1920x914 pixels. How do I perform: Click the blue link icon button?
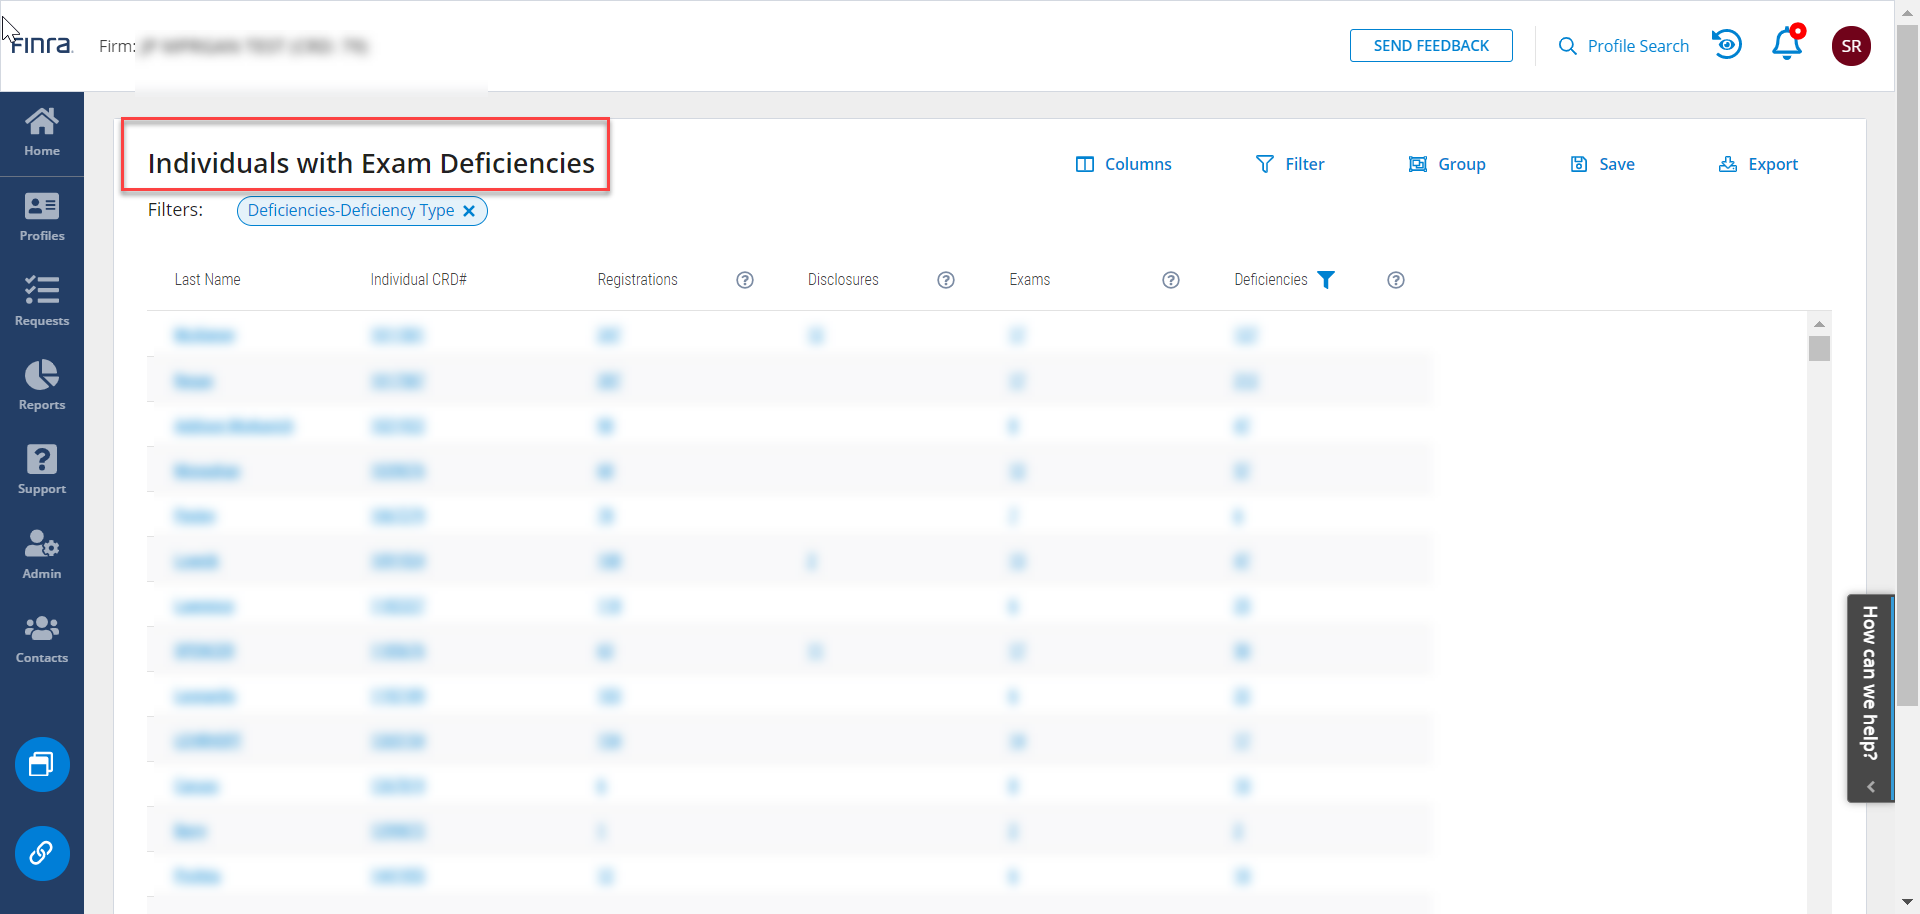pos(42,853)
